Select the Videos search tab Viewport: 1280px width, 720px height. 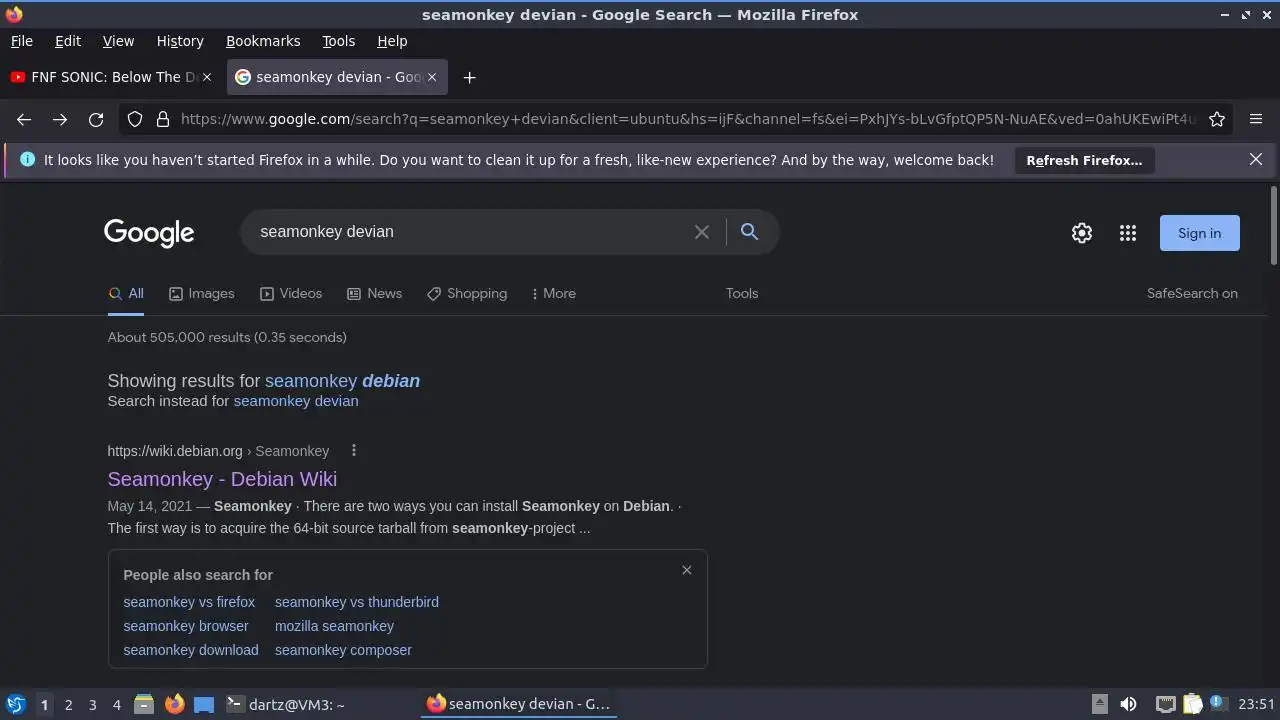[x=291, y=293]
